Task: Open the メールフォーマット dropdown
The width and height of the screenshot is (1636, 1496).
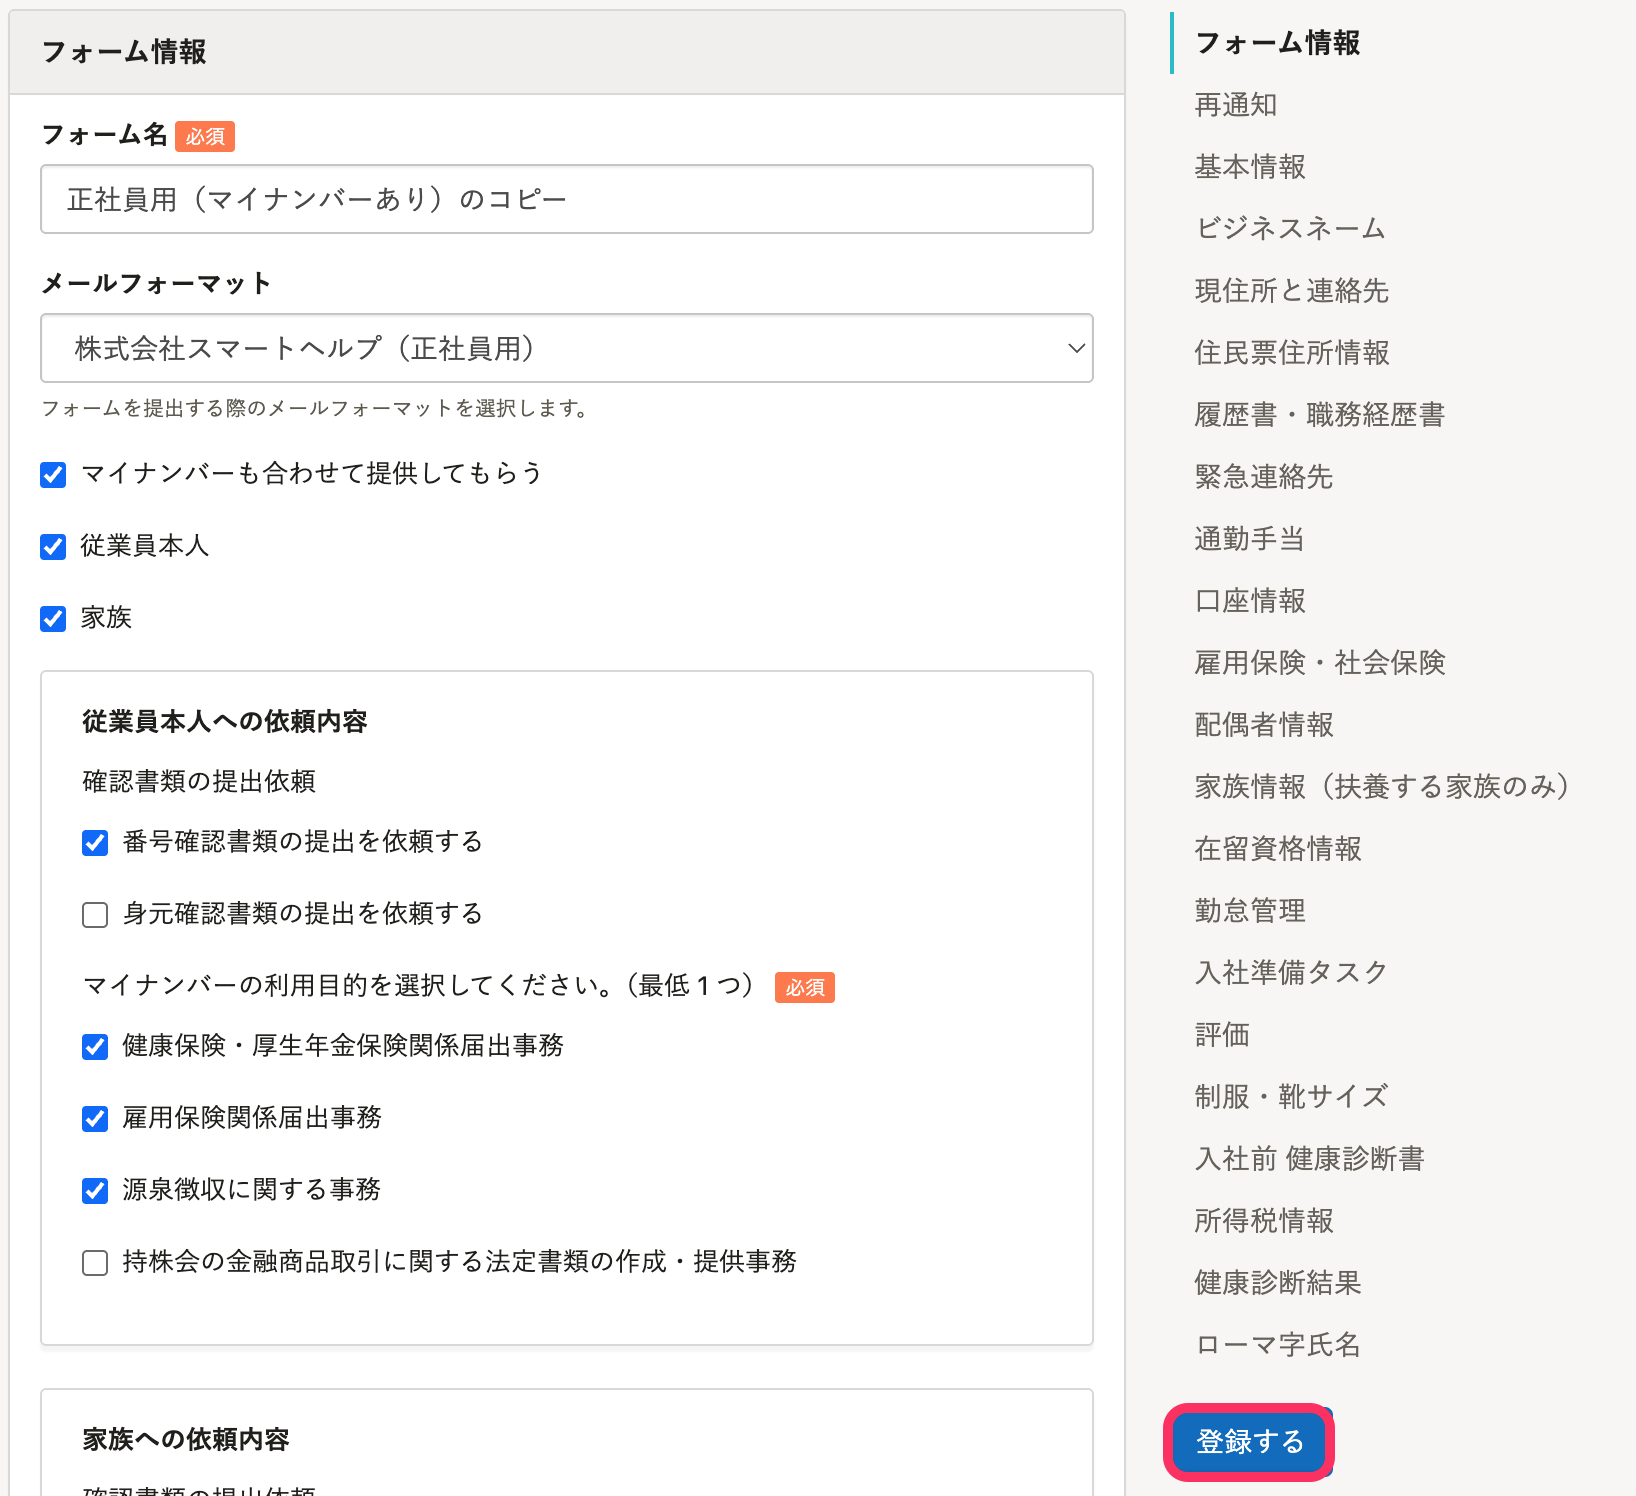Action: tap(566, 348)
